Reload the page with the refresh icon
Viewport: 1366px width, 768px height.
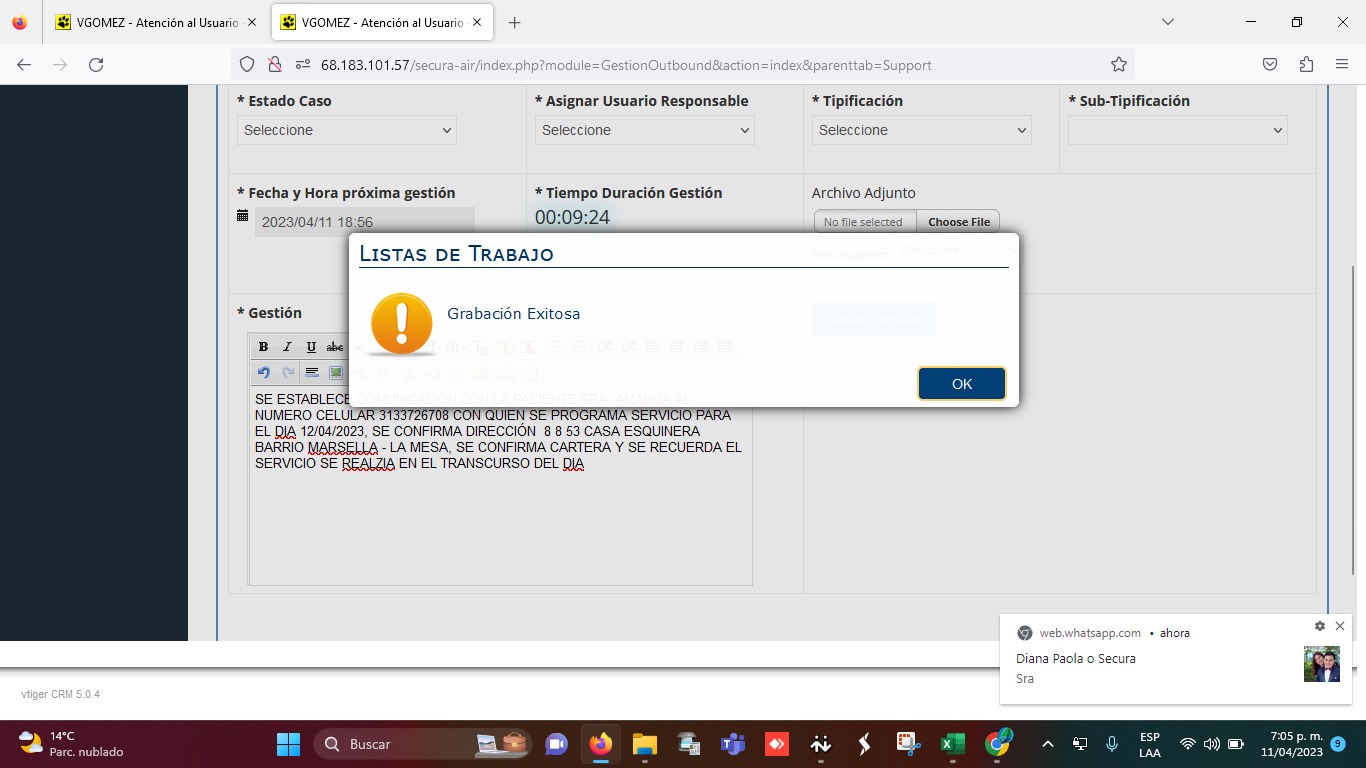tap(96, 65)
